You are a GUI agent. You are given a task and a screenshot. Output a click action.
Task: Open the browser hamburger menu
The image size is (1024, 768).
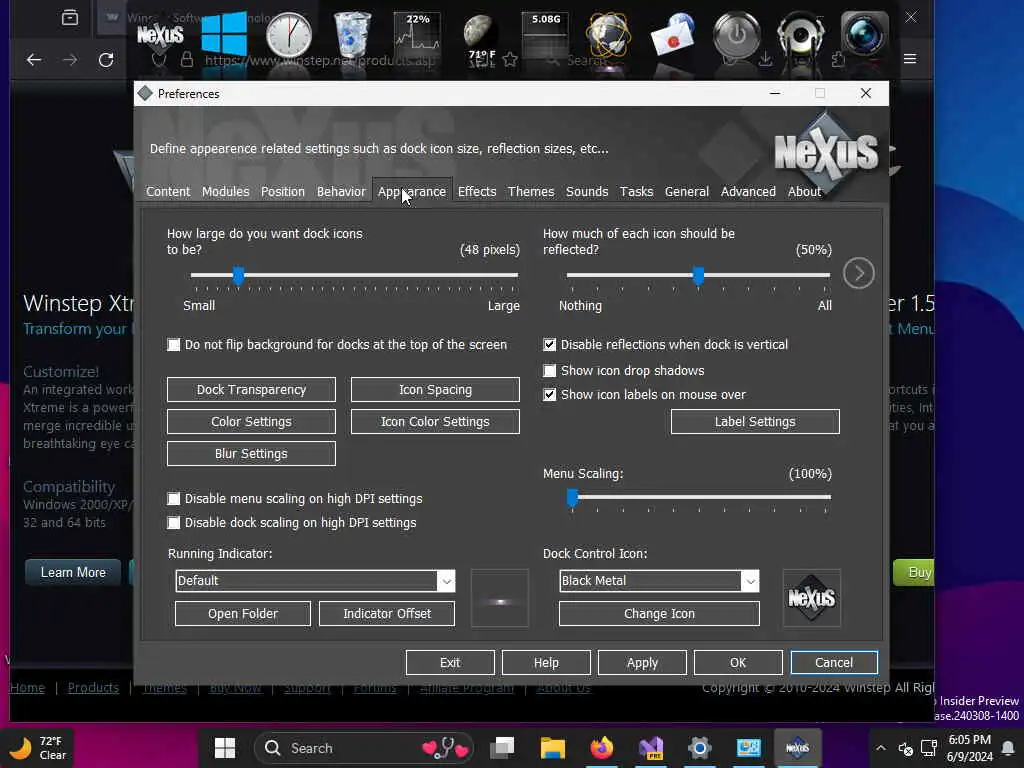point(910,59)
